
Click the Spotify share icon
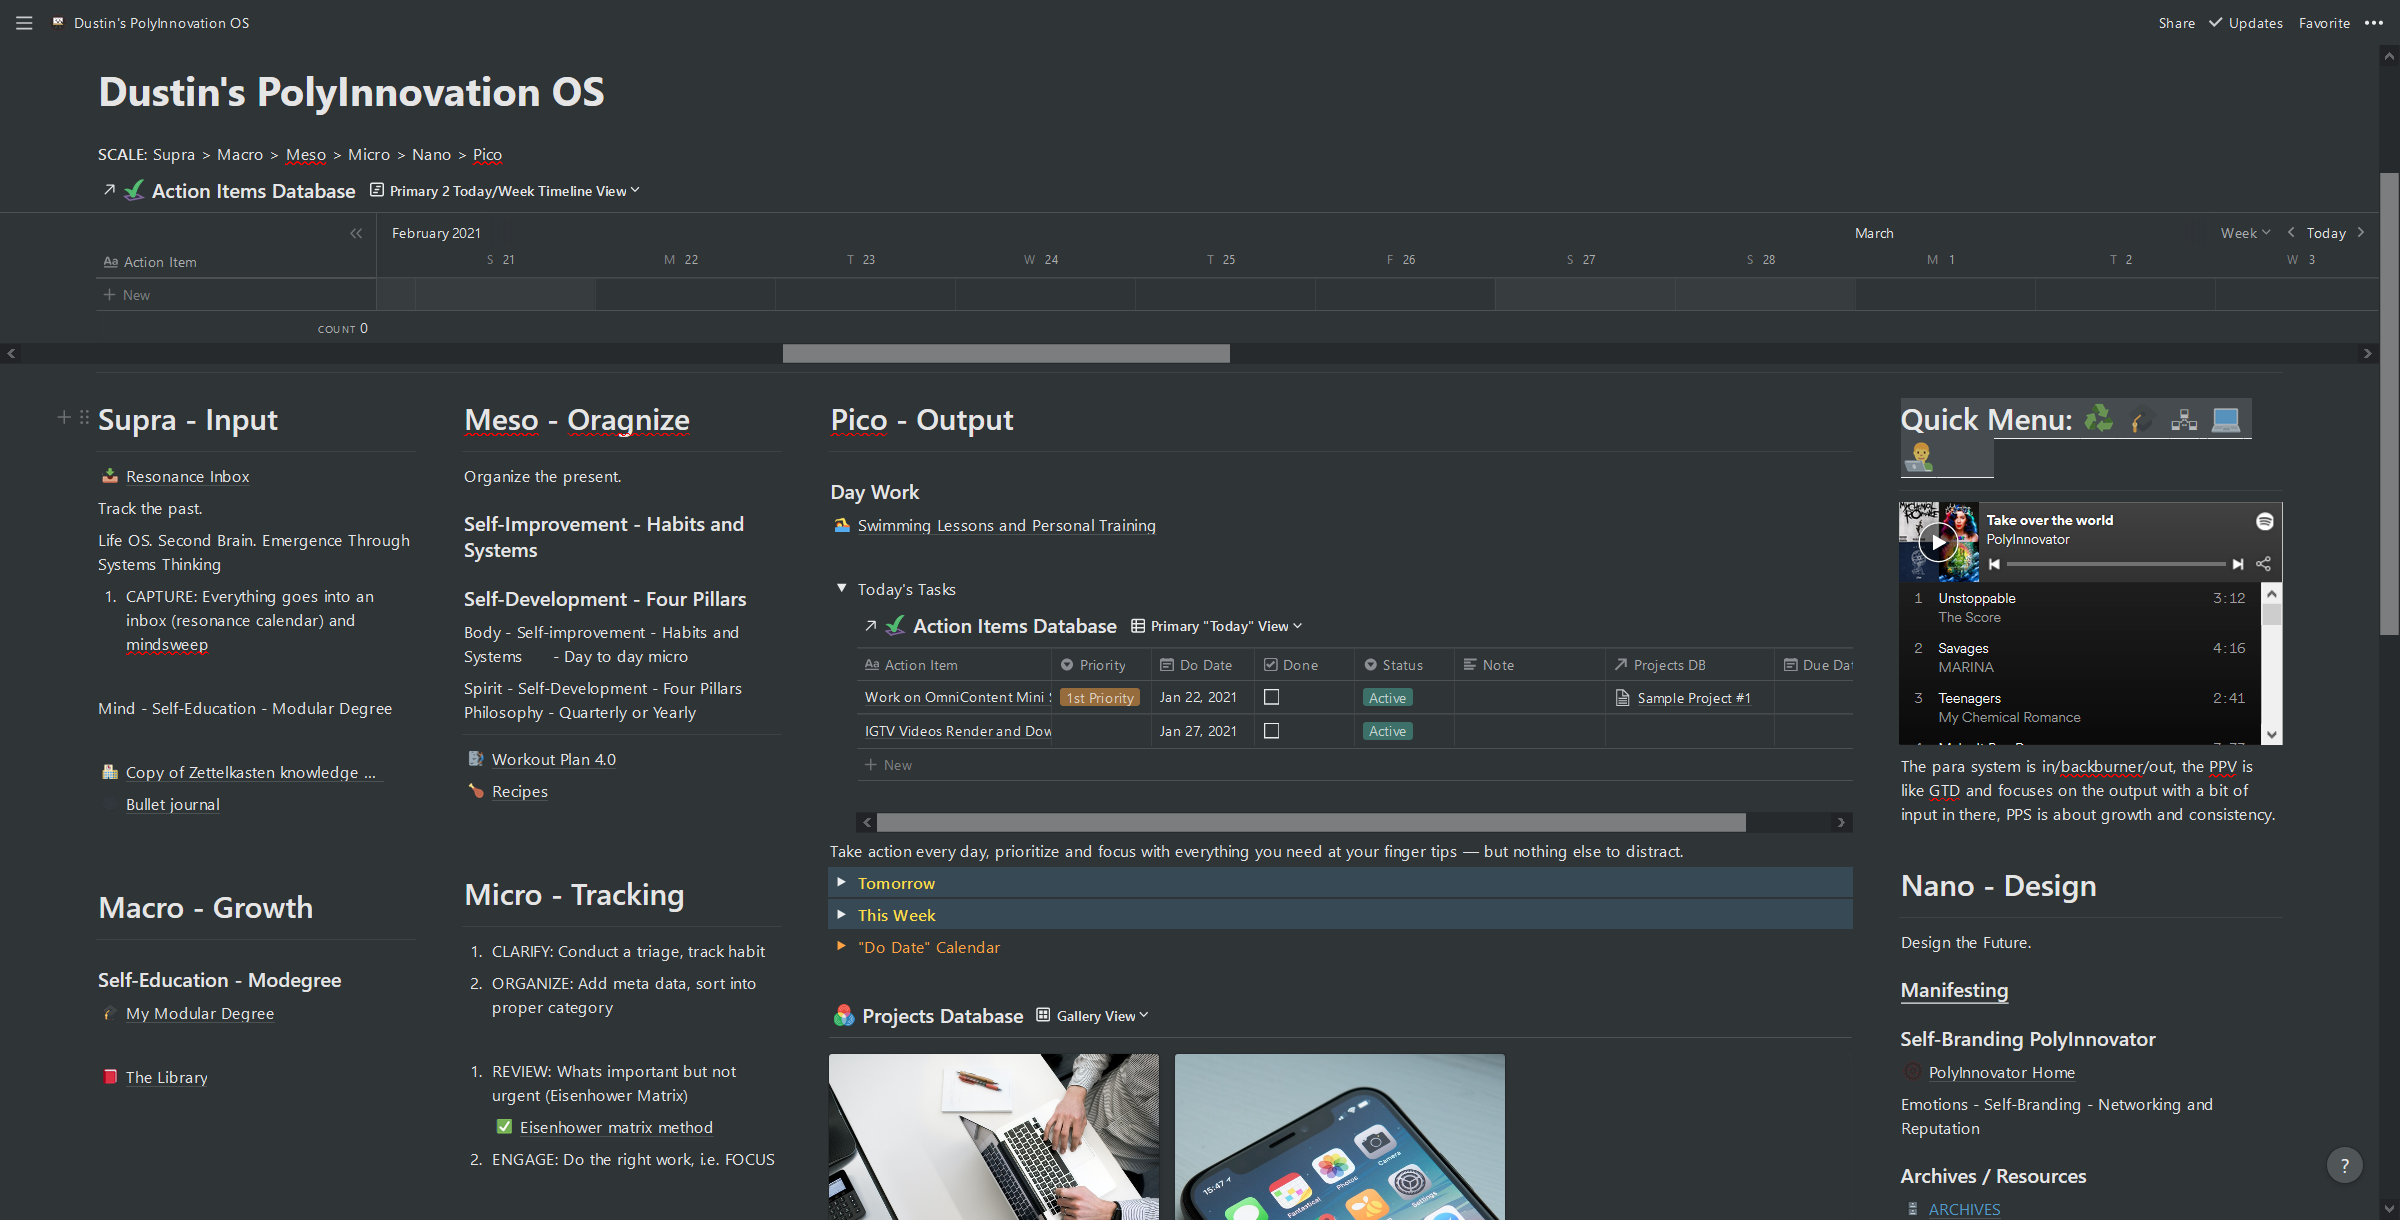click(2263, 564)
